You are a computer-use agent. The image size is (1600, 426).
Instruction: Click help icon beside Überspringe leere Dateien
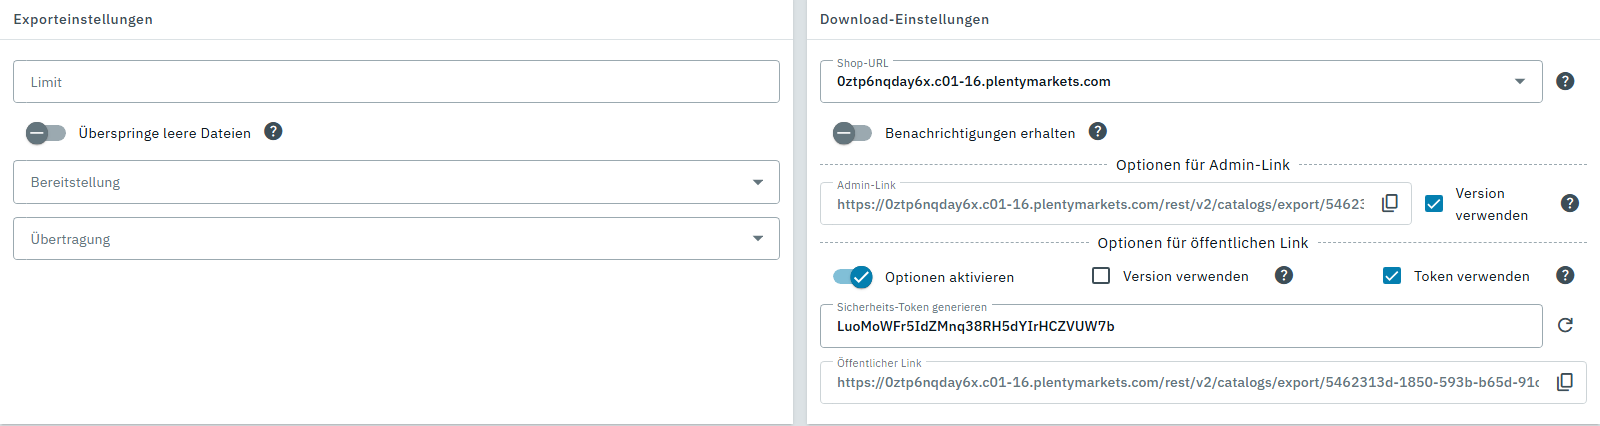[273, 131]
